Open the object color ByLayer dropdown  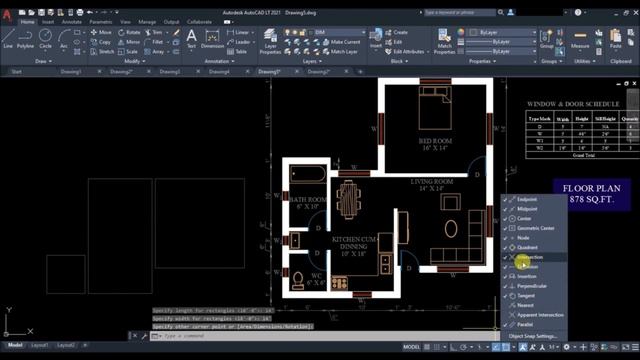pos(503,32)
